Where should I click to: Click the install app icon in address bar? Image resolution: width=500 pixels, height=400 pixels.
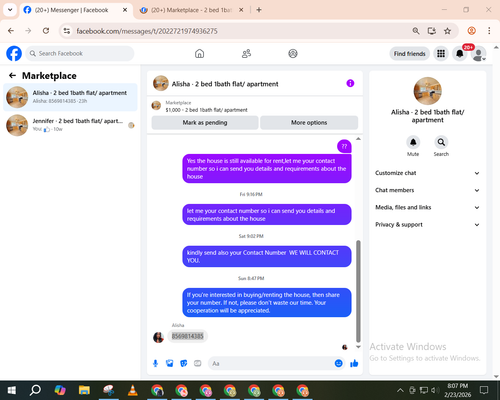432,31
